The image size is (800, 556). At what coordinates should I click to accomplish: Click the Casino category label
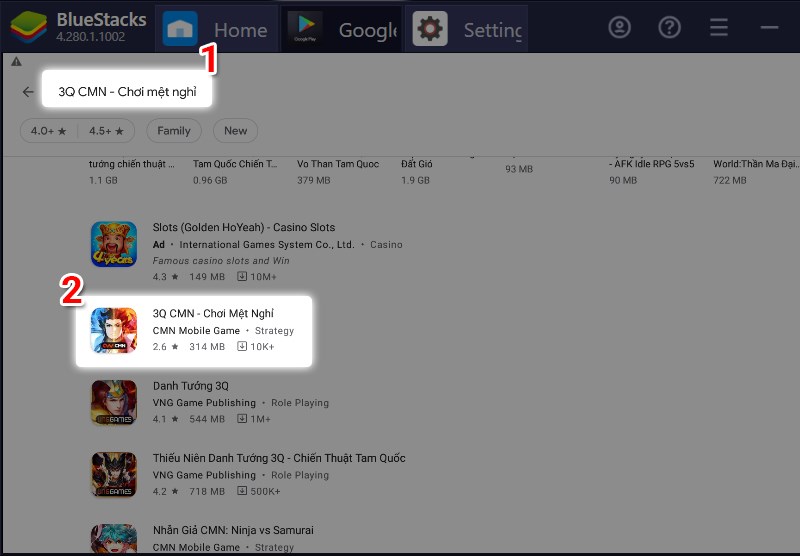coord(386,245)
